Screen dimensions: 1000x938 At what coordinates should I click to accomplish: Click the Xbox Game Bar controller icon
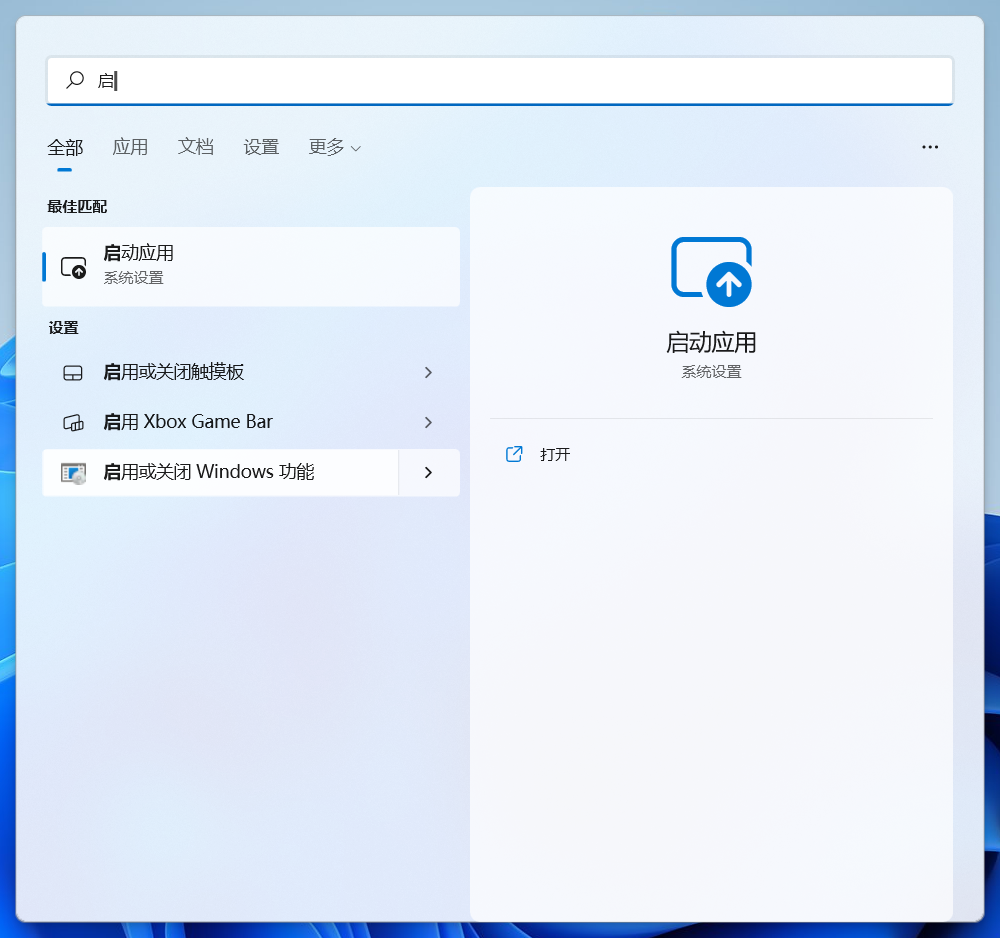click(71, 422)
